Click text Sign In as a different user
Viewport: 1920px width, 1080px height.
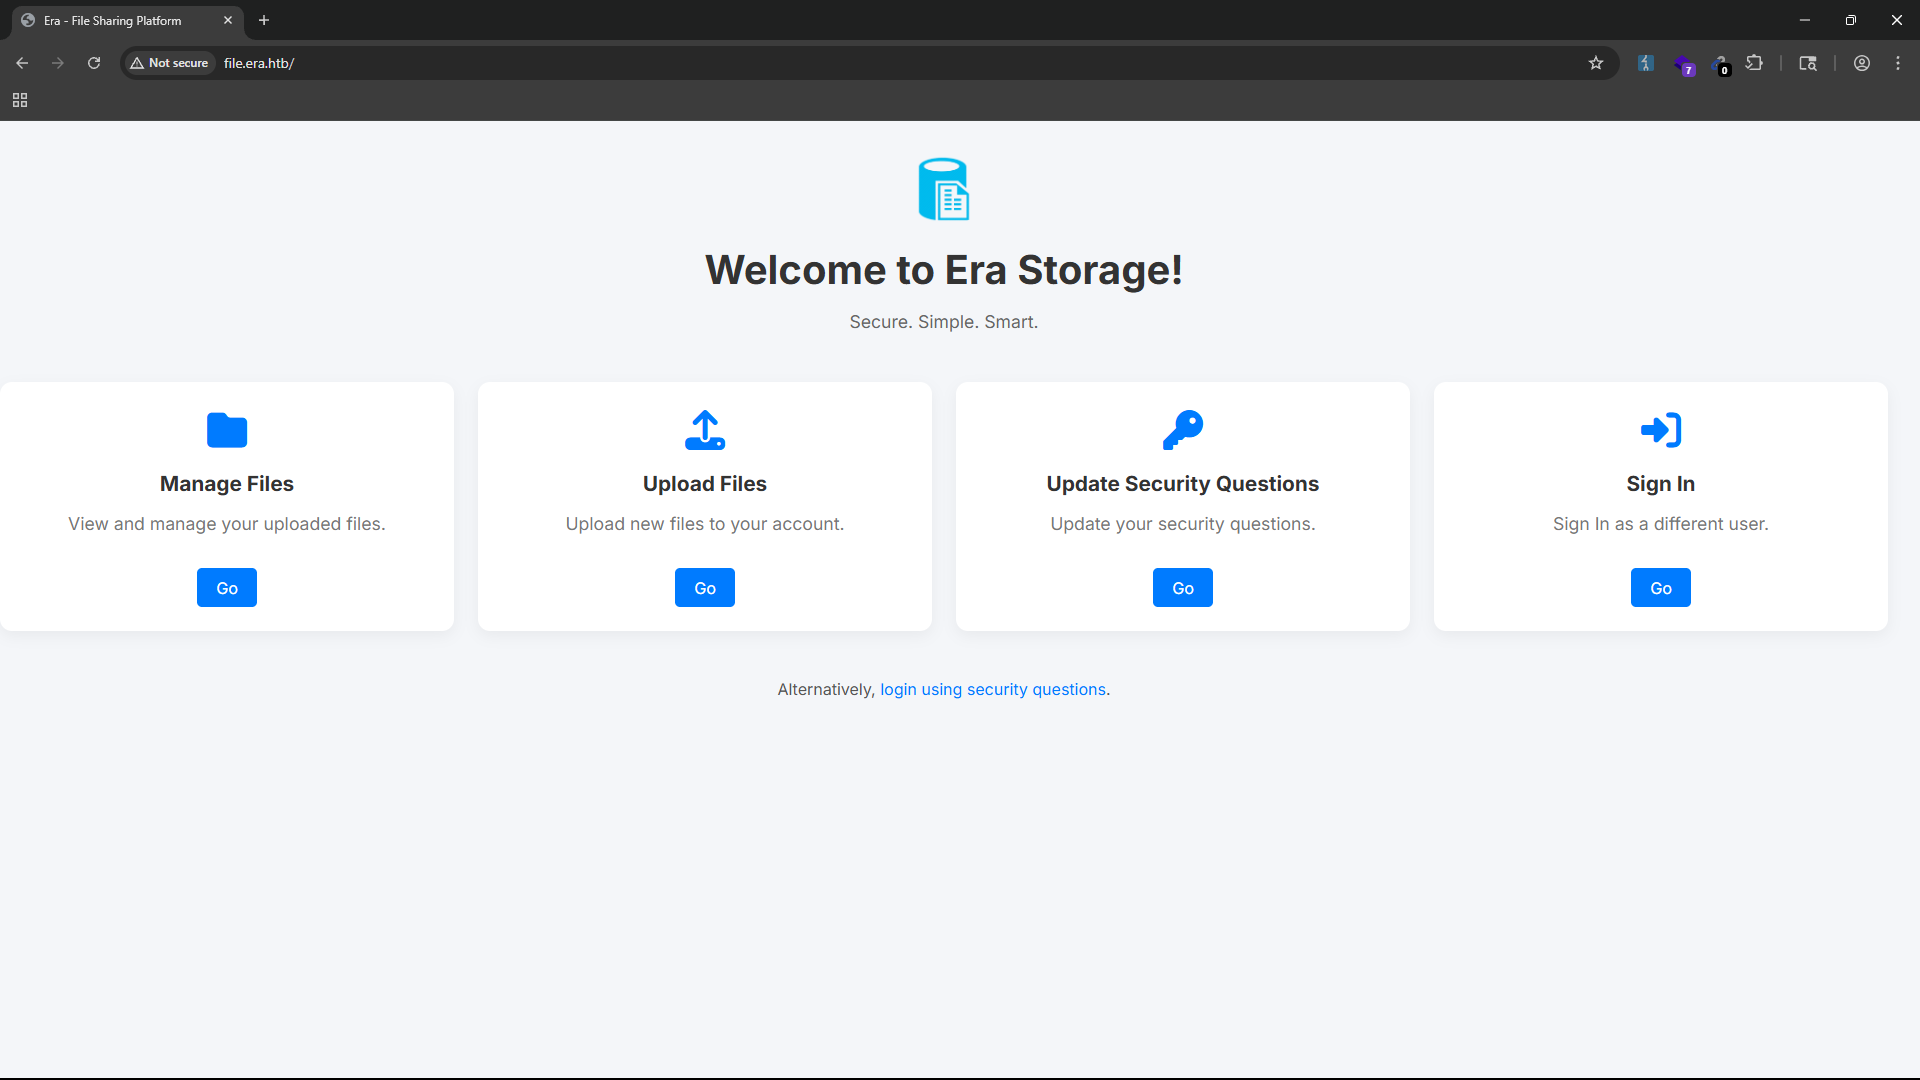click(x=1661, y=524)
